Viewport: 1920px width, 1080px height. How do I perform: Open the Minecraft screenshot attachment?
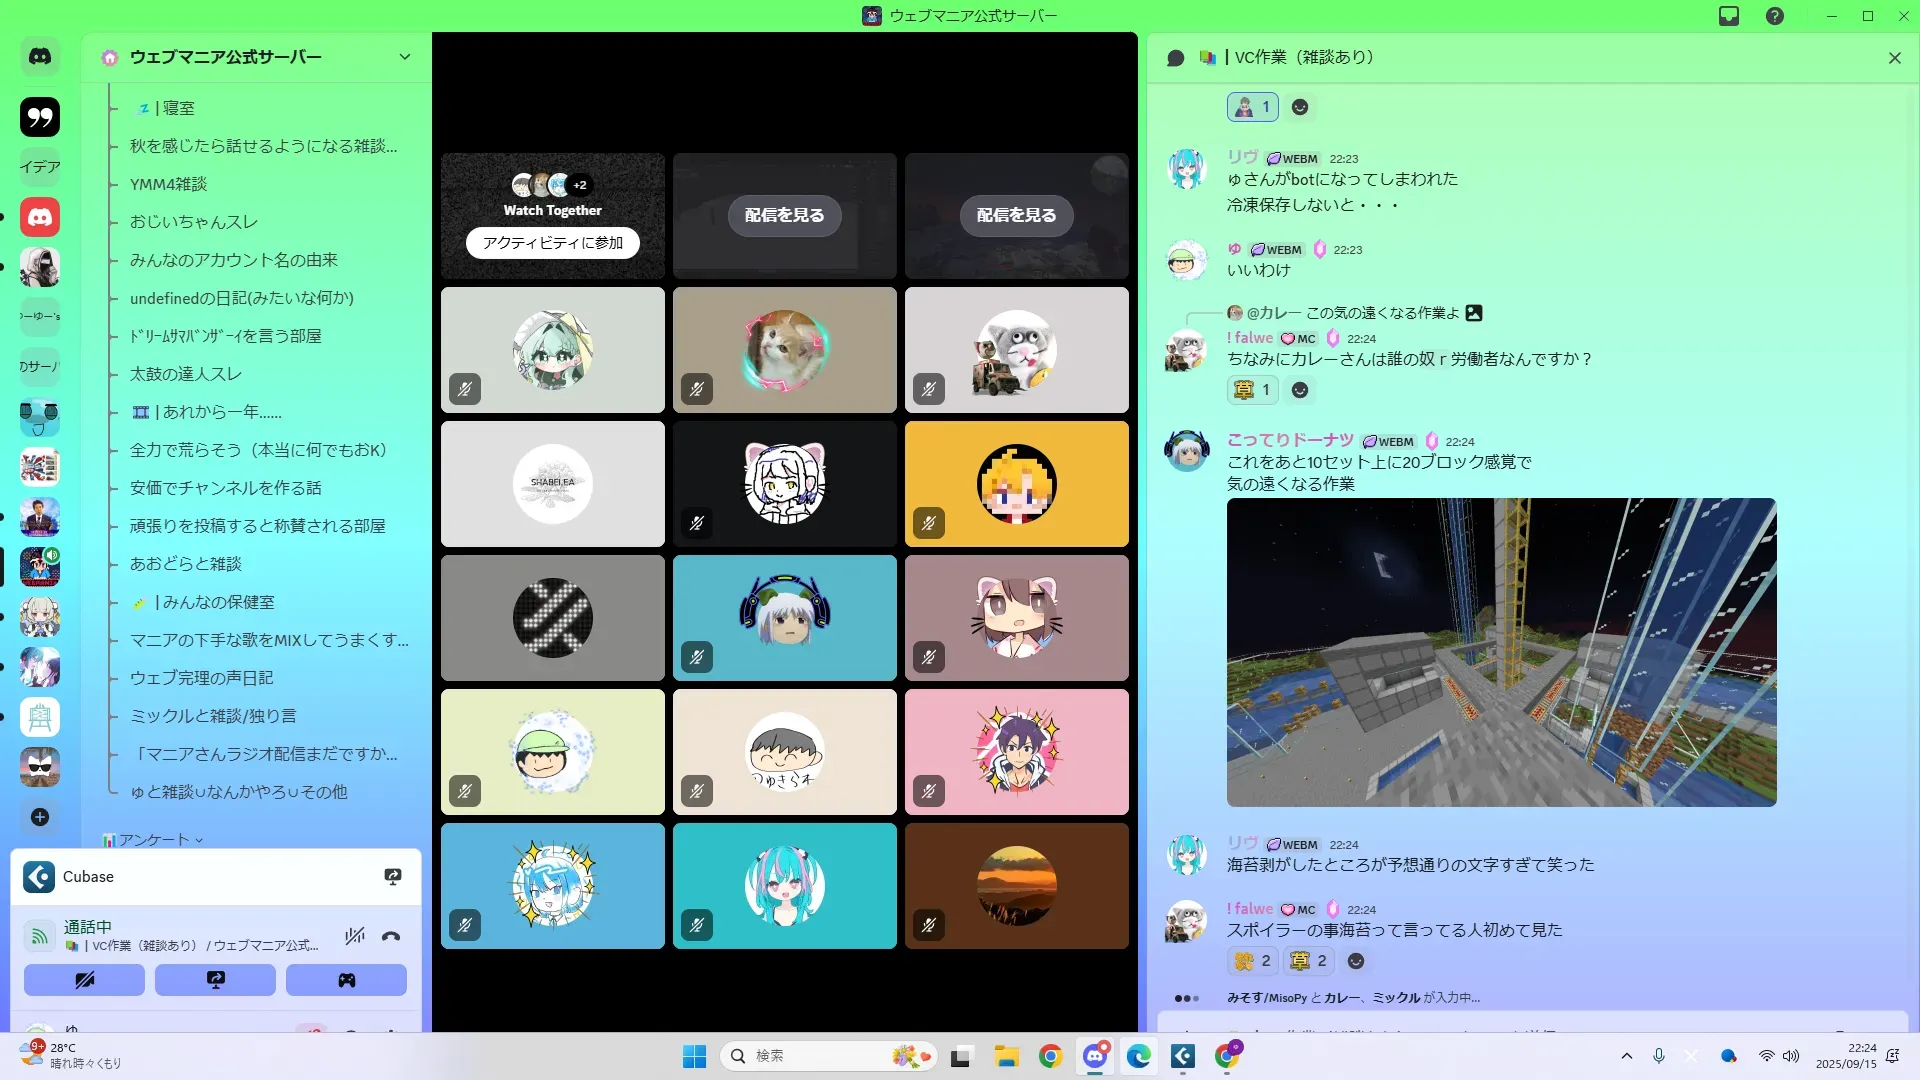pyautogui.click(x=1501, y=652)
